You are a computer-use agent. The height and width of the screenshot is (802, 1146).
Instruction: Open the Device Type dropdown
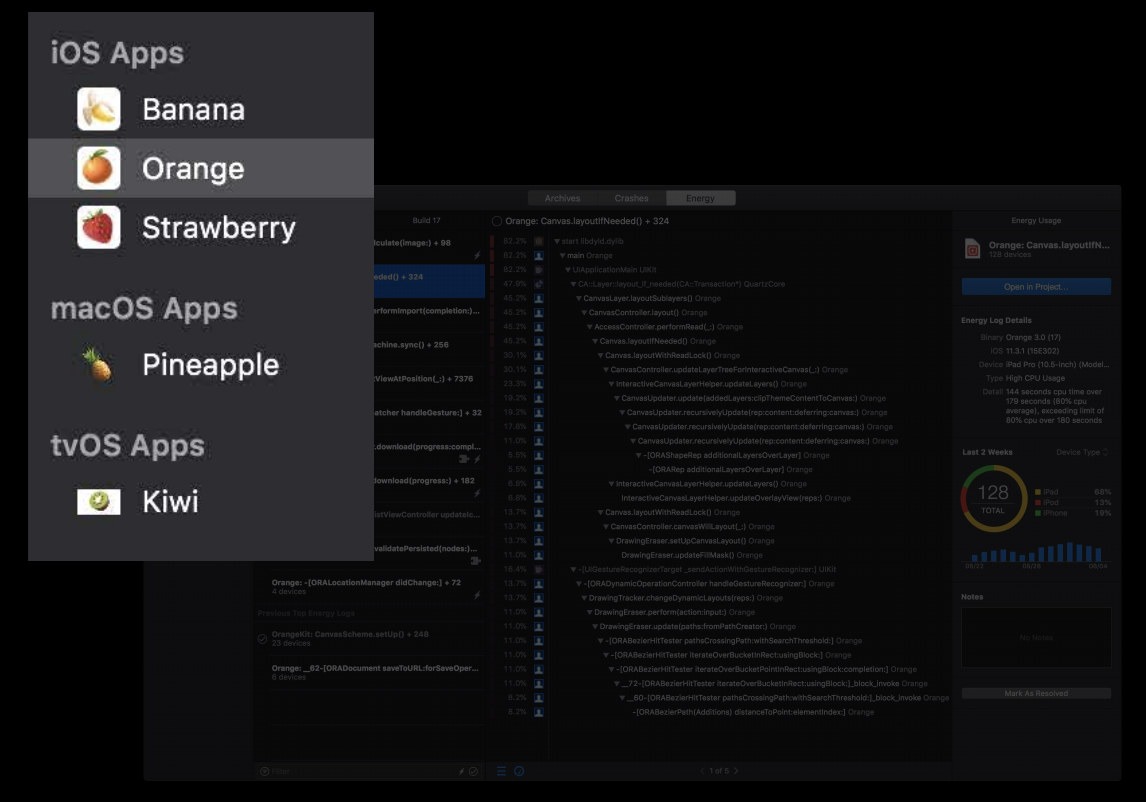[1082, 453]
